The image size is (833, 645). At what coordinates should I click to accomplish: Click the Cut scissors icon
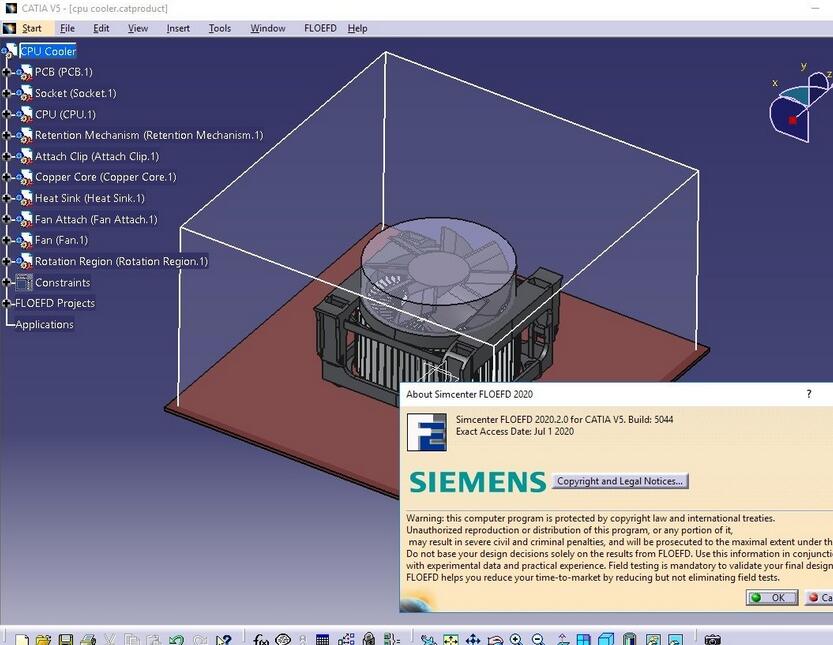[110, 639]
